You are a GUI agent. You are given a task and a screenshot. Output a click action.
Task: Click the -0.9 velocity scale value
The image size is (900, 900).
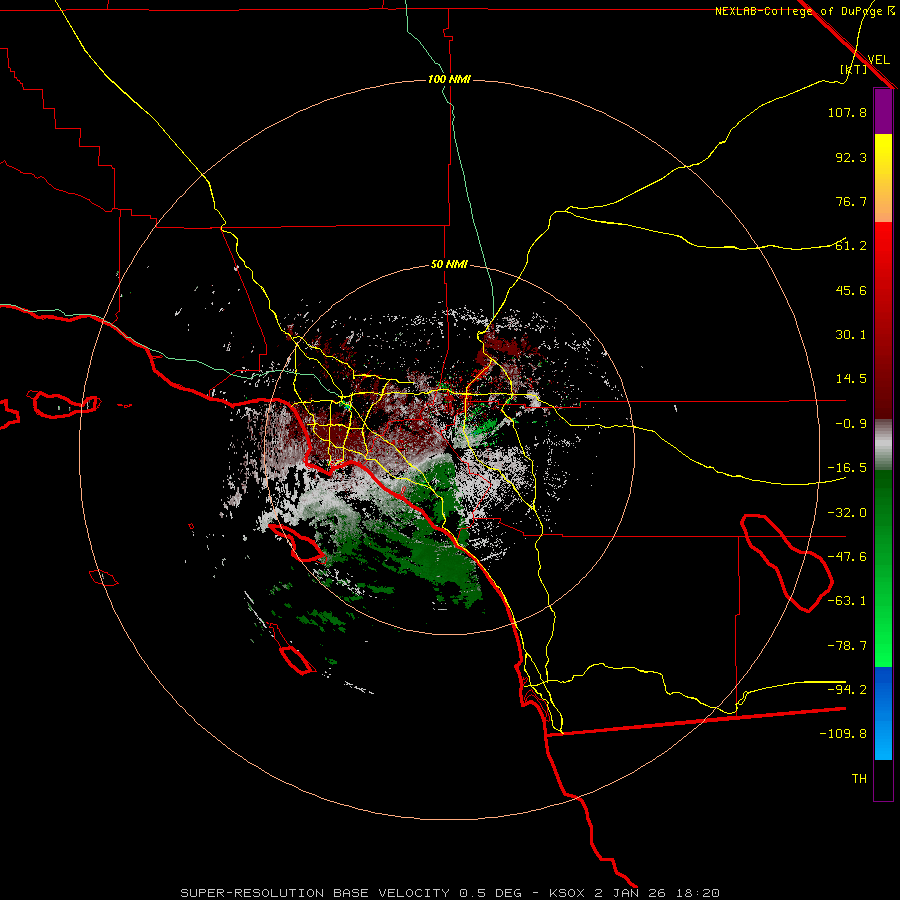(851, 424)
